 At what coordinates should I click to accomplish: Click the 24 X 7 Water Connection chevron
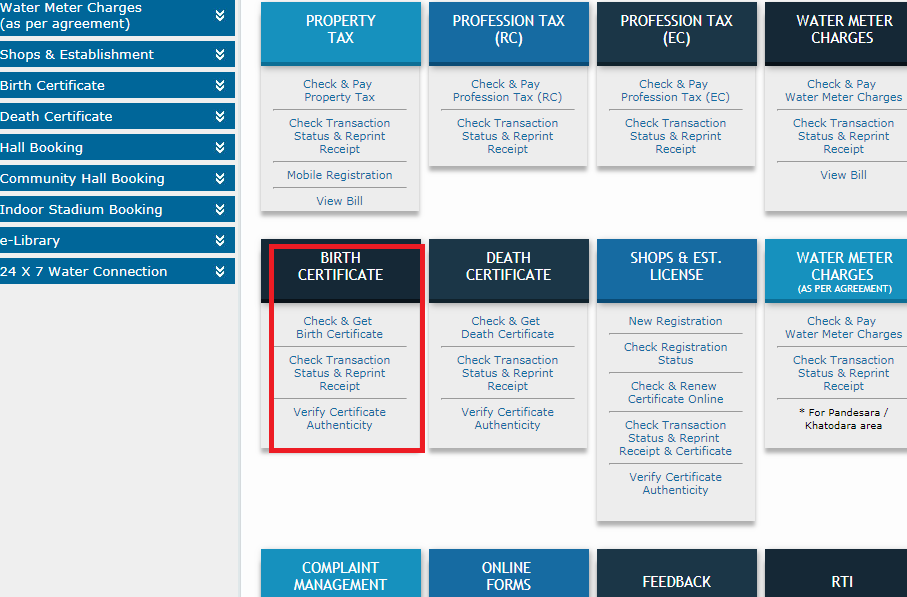[x=220, y=272]
